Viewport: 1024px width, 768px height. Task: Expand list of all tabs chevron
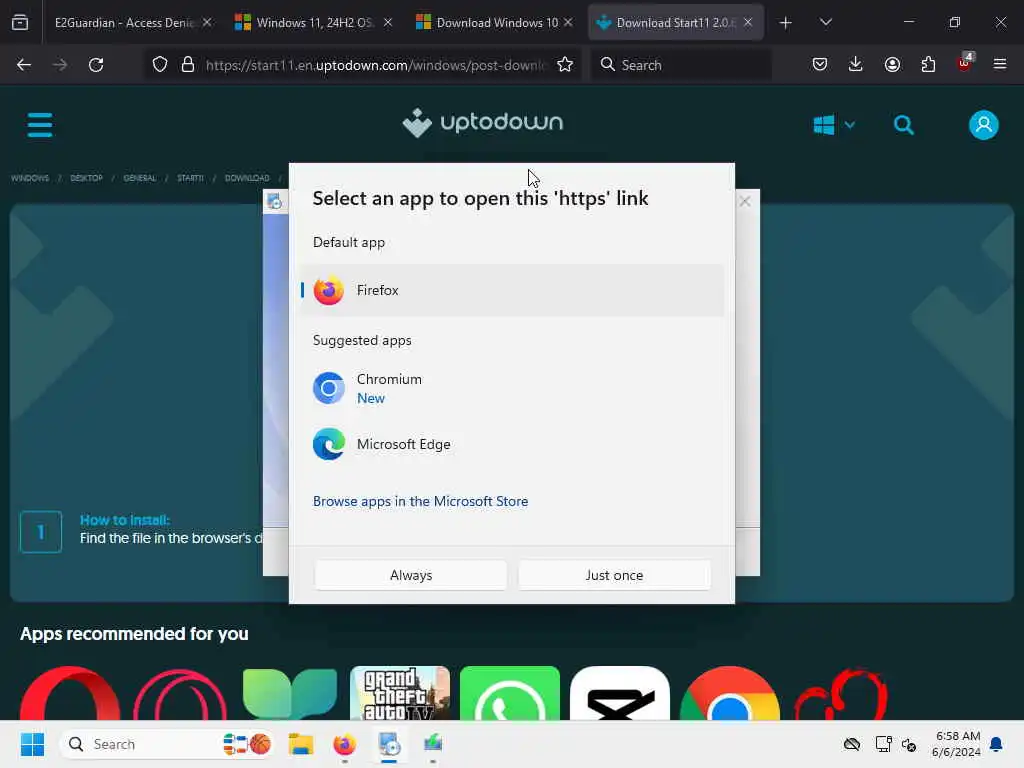(x=825, y=22)
